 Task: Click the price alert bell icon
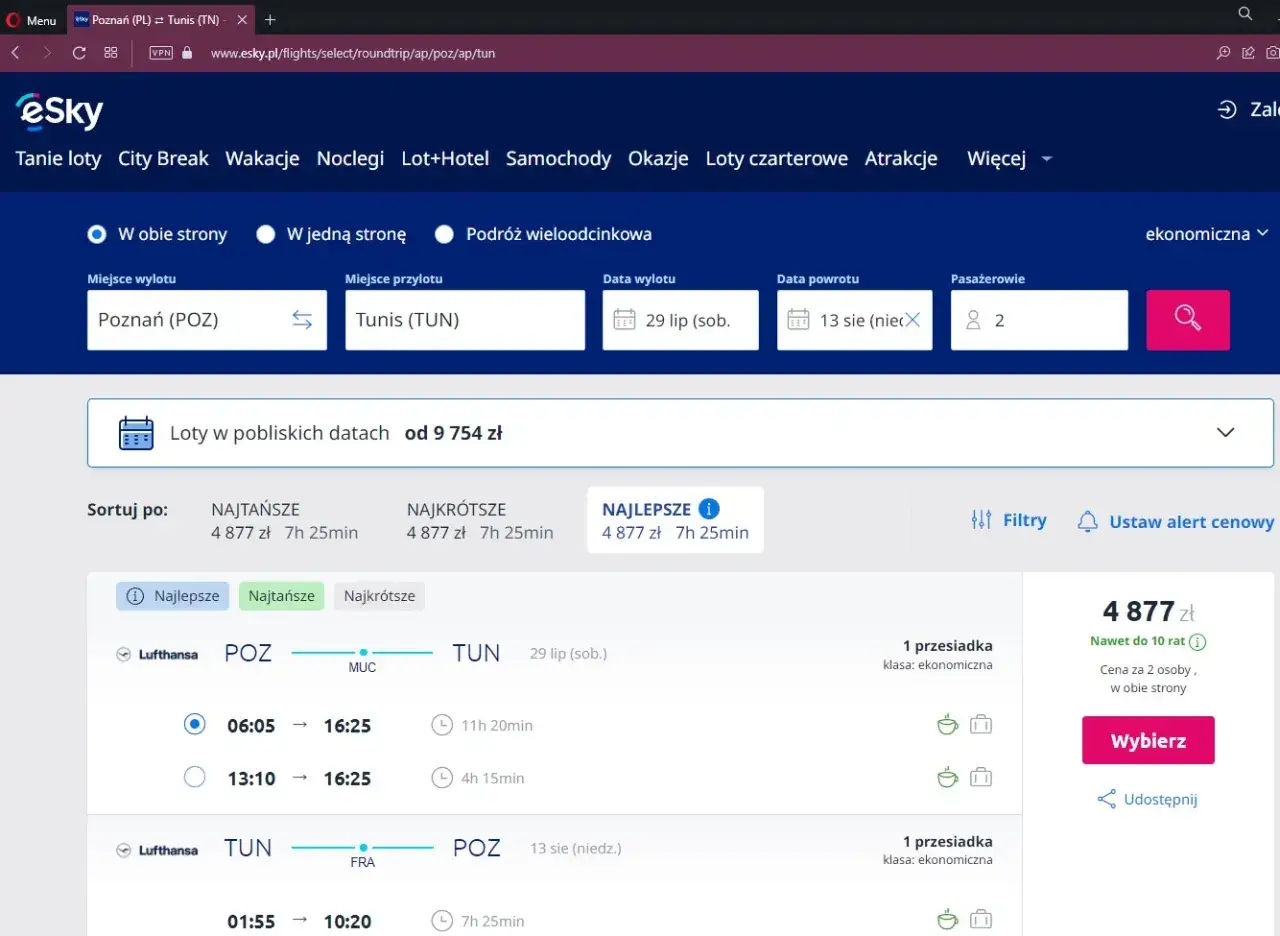click(1087, 521)
